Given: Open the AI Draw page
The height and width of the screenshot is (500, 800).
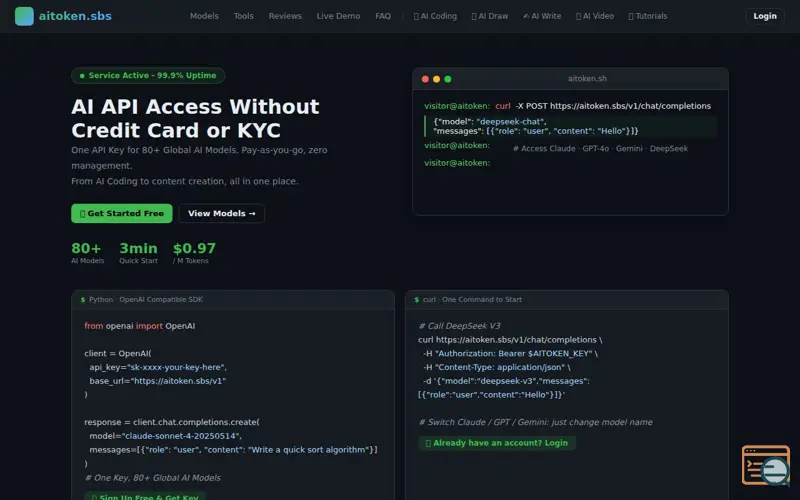Looking at the screenshot, I should tap(490, 16).
